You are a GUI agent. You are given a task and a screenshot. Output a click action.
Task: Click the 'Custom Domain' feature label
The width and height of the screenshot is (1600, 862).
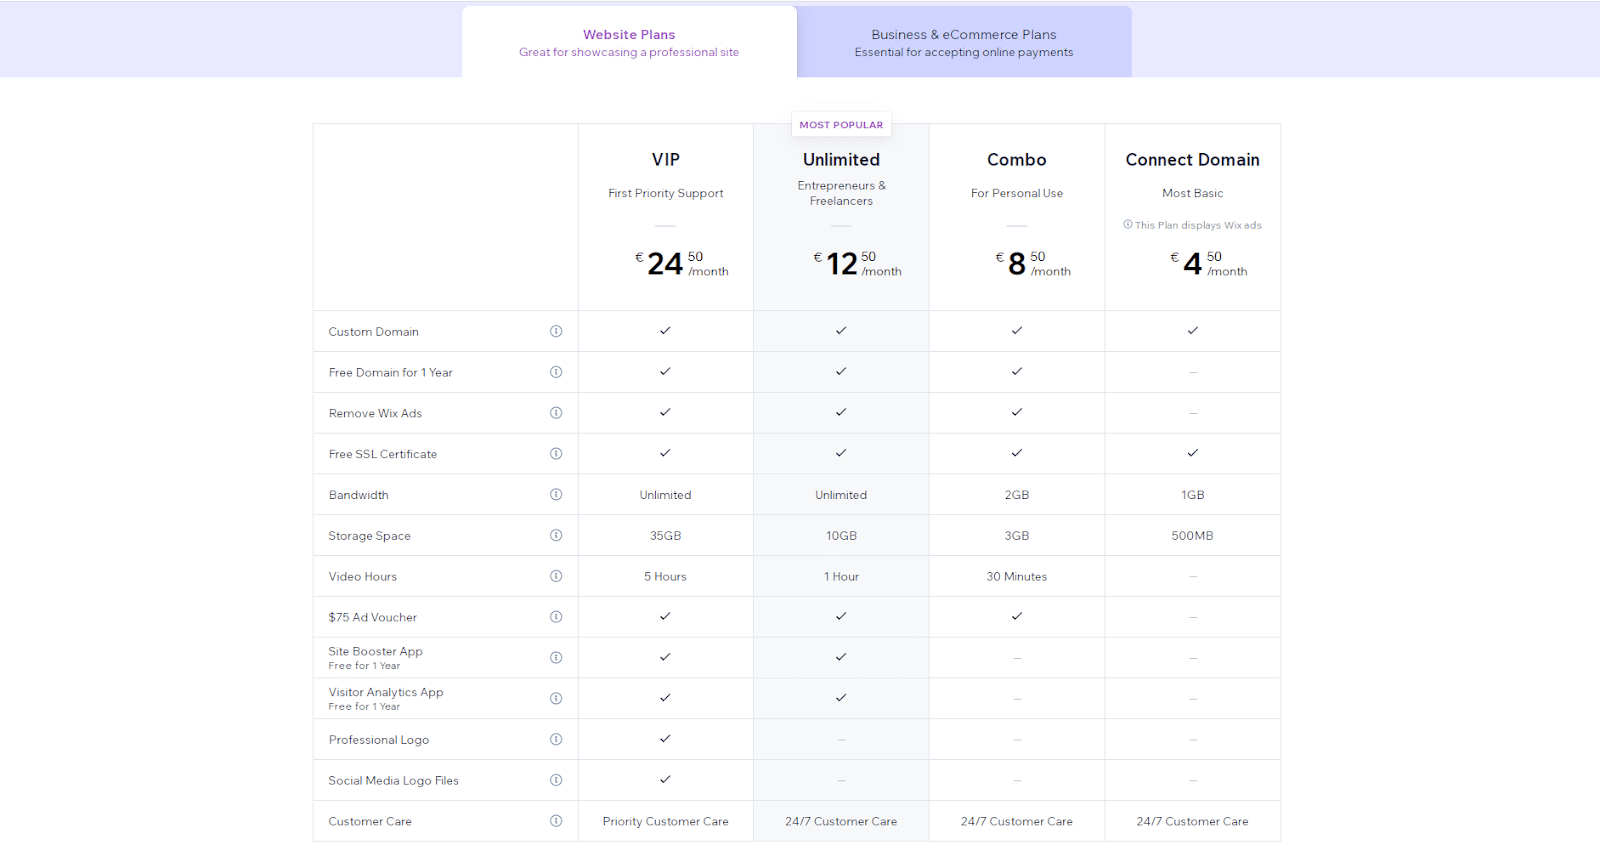pyautogui.click(x=374, y=332)
